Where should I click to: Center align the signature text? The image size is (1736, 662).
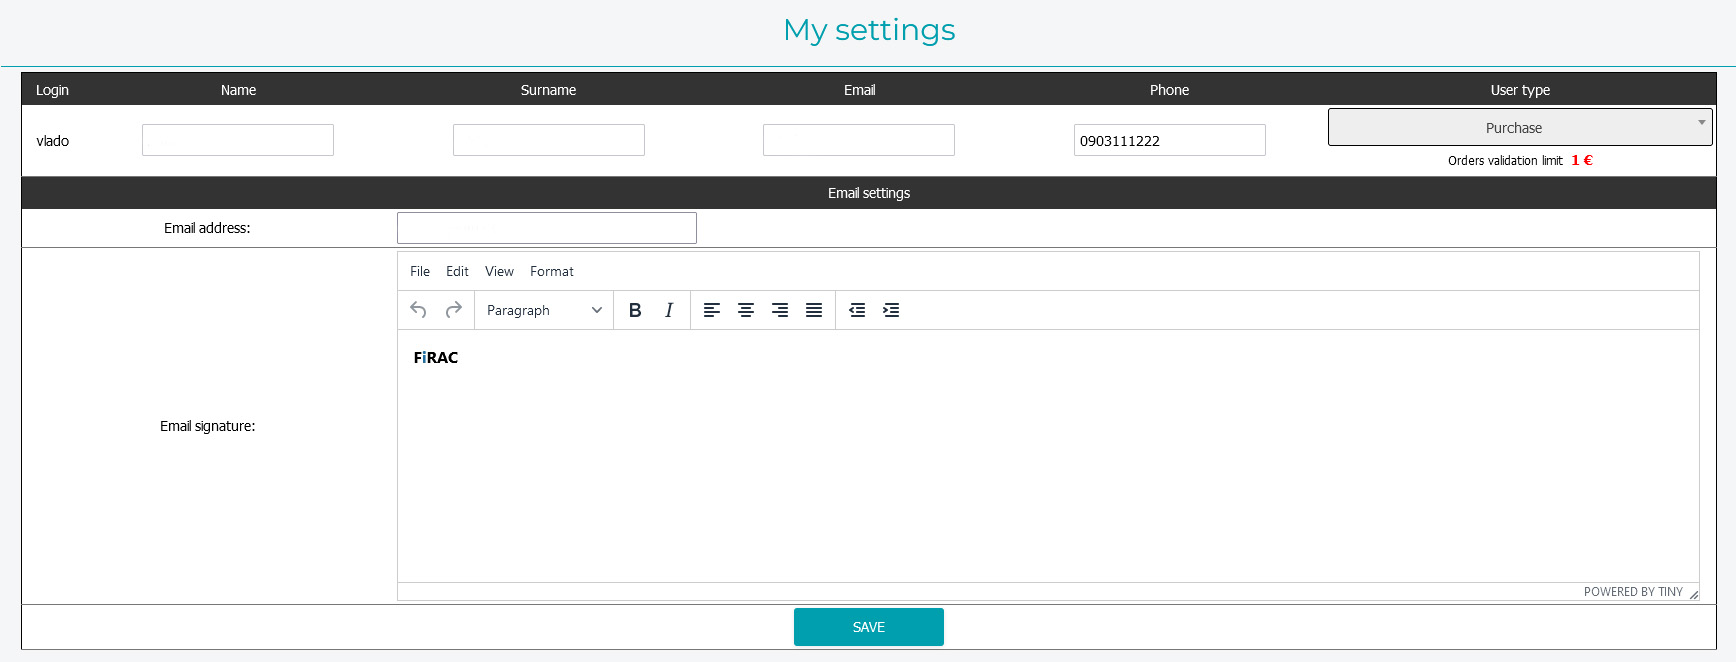pos(746,310)
